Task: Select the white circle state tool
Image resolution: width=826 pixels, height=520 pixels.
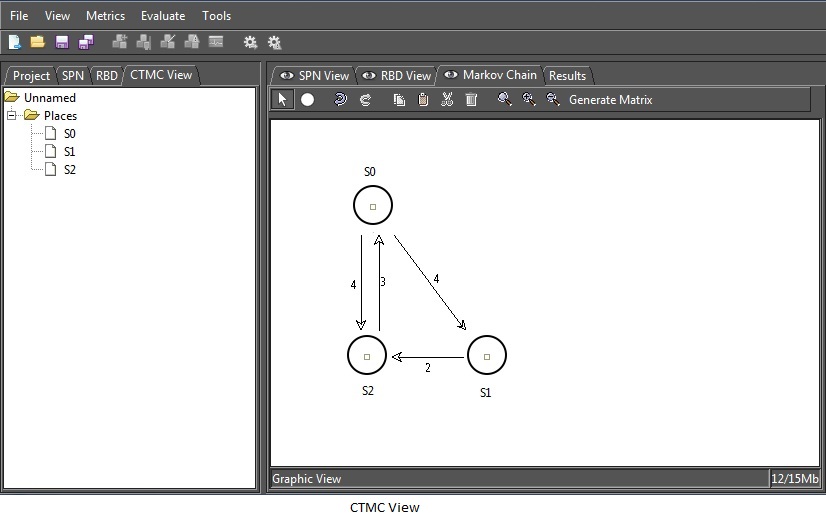Action: click(x=308, y=100)
